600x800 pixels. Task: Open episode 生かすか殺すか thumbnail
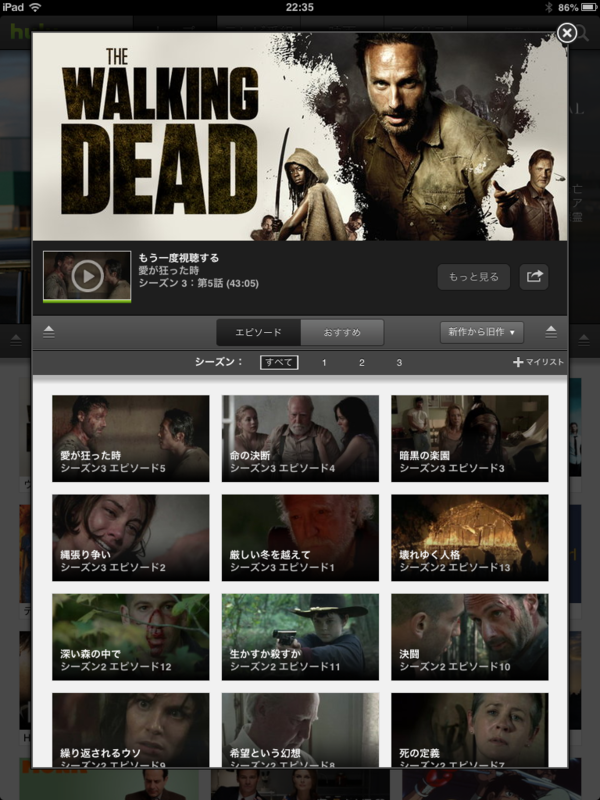click(x=300, y=637)
